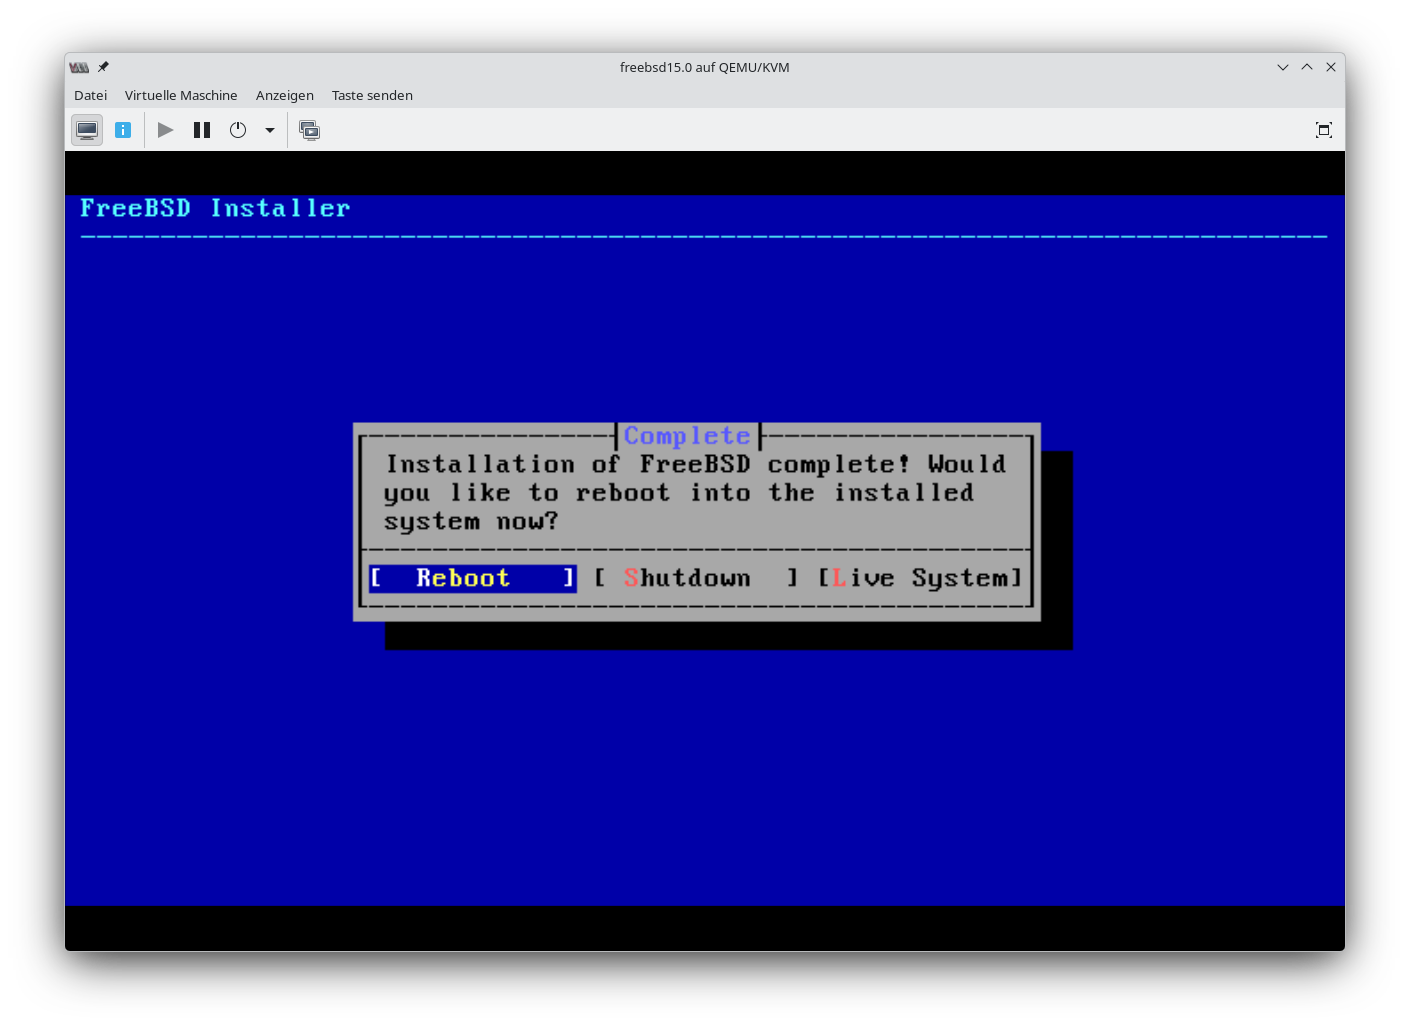Viewport: 1410px width, 1028px height.
Task: Click the FreeBSD Installer heading text
Action: point(215,208)
